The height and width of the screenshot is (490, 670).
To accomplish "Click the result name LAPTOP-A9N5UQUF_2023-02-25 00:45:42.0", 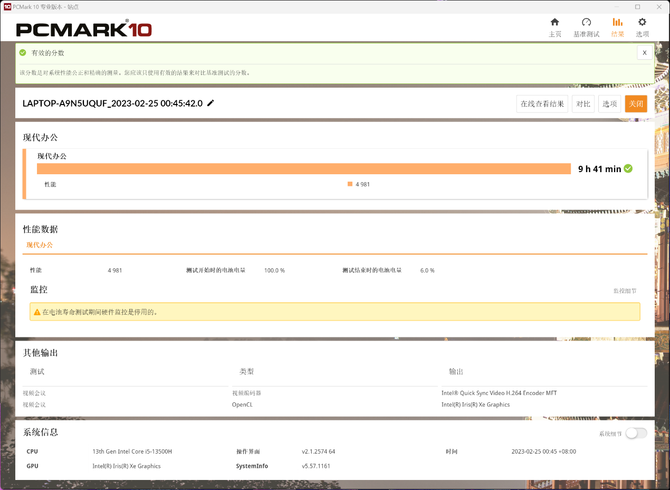I will pos(112,103).
